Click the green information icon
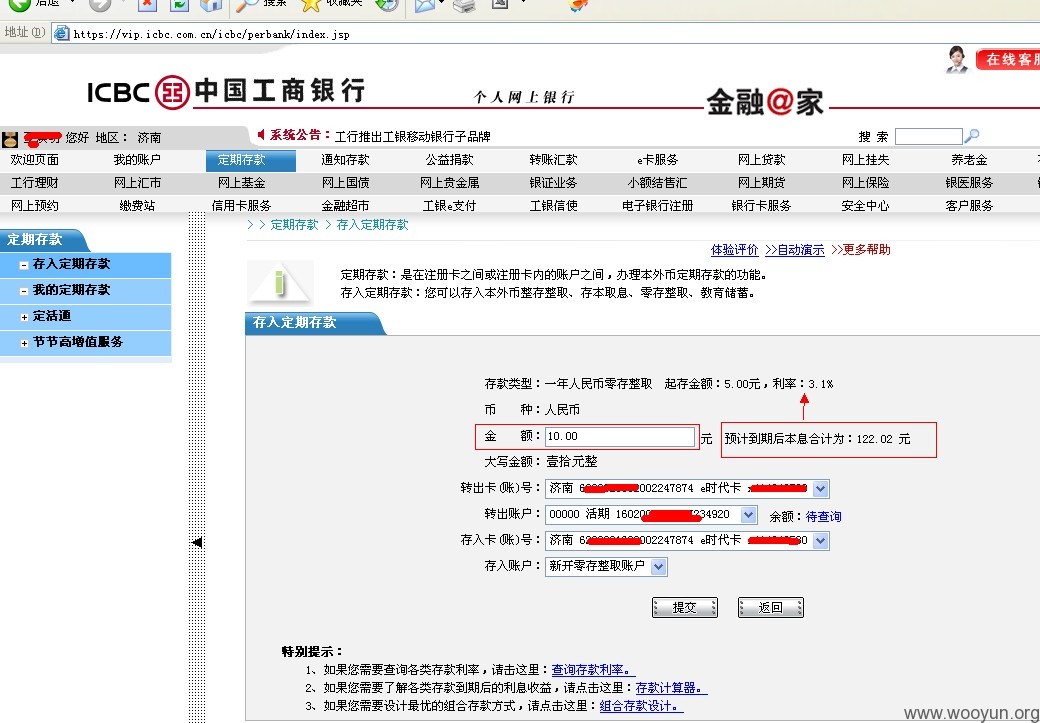 pyautogui.click(x=280, y=282)
